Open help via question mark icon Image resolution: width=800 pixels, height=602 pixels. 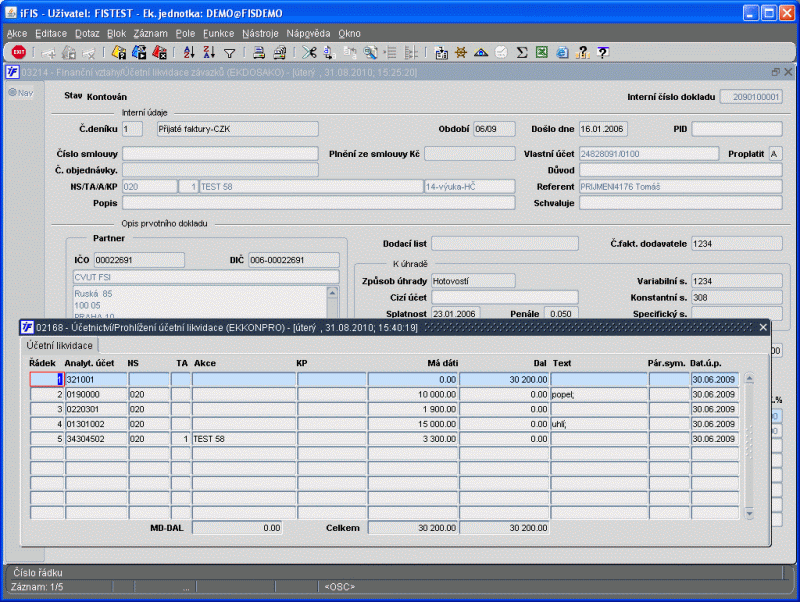tap(603, 52)
